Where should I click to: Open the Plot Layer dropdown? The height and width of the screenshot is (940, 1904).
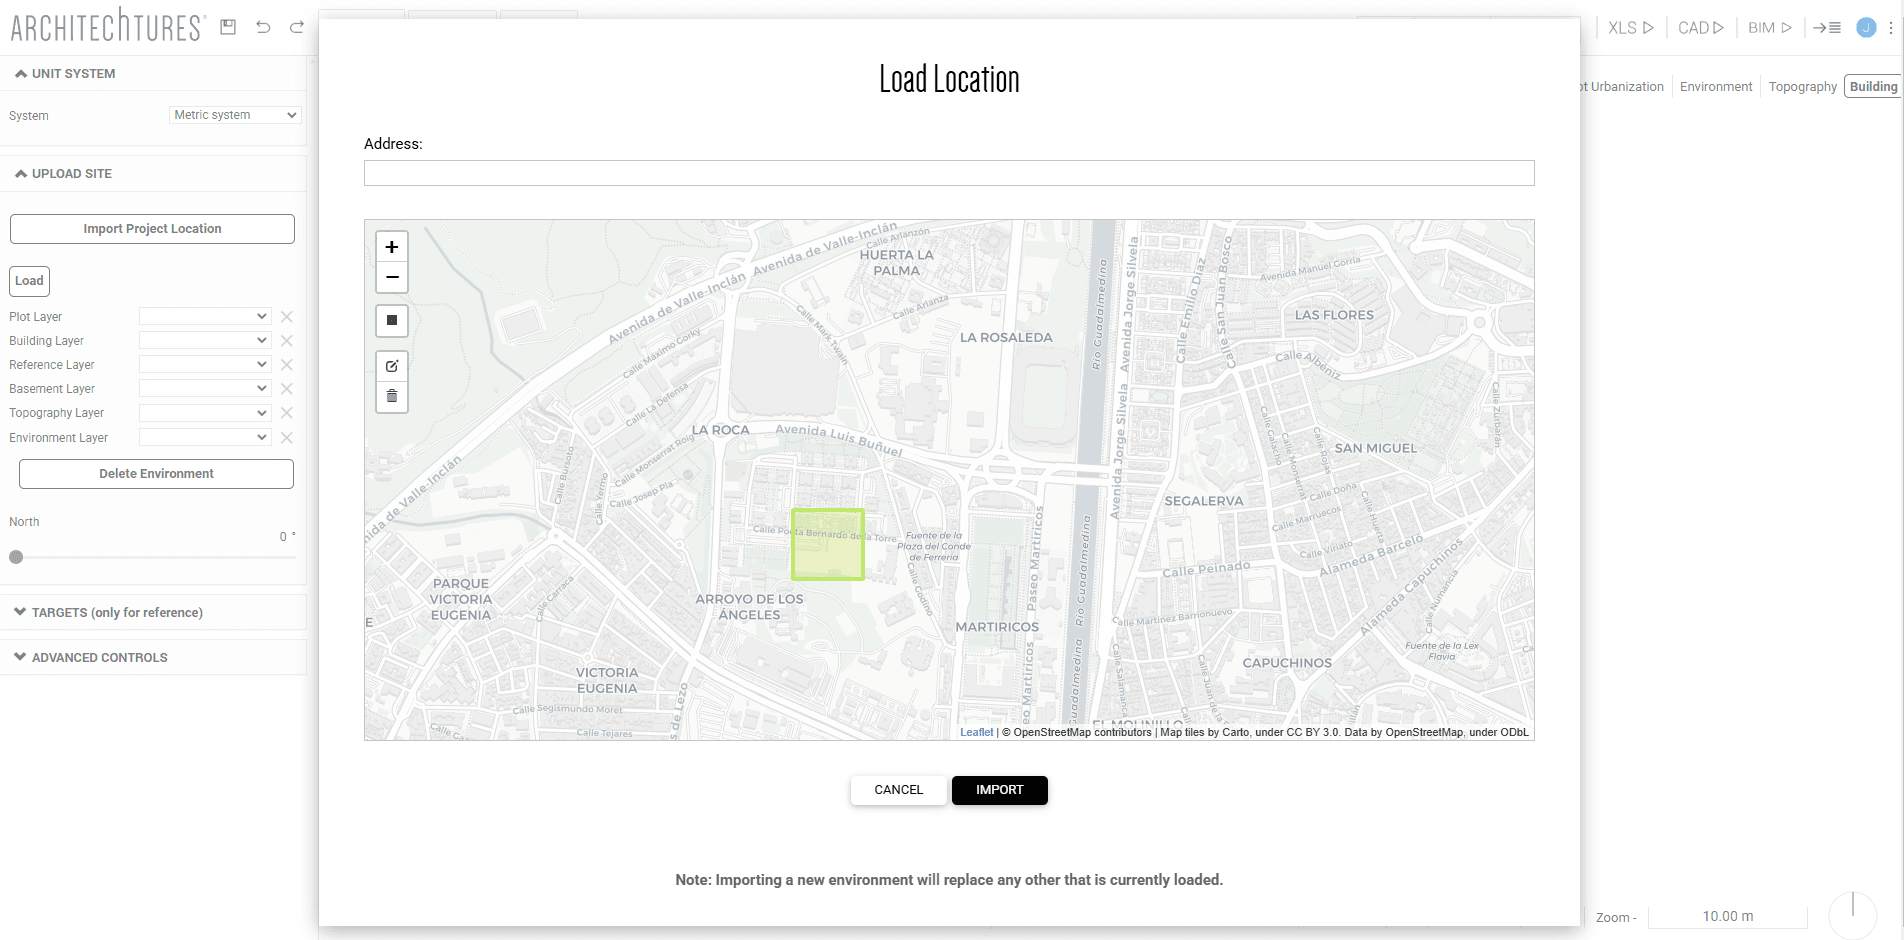click(x=205, y=316)
